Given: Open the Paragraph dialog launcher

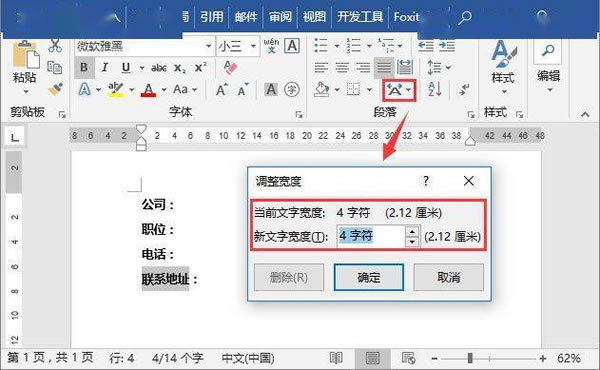Looking at the screenshot, I should tap(471, 114).
